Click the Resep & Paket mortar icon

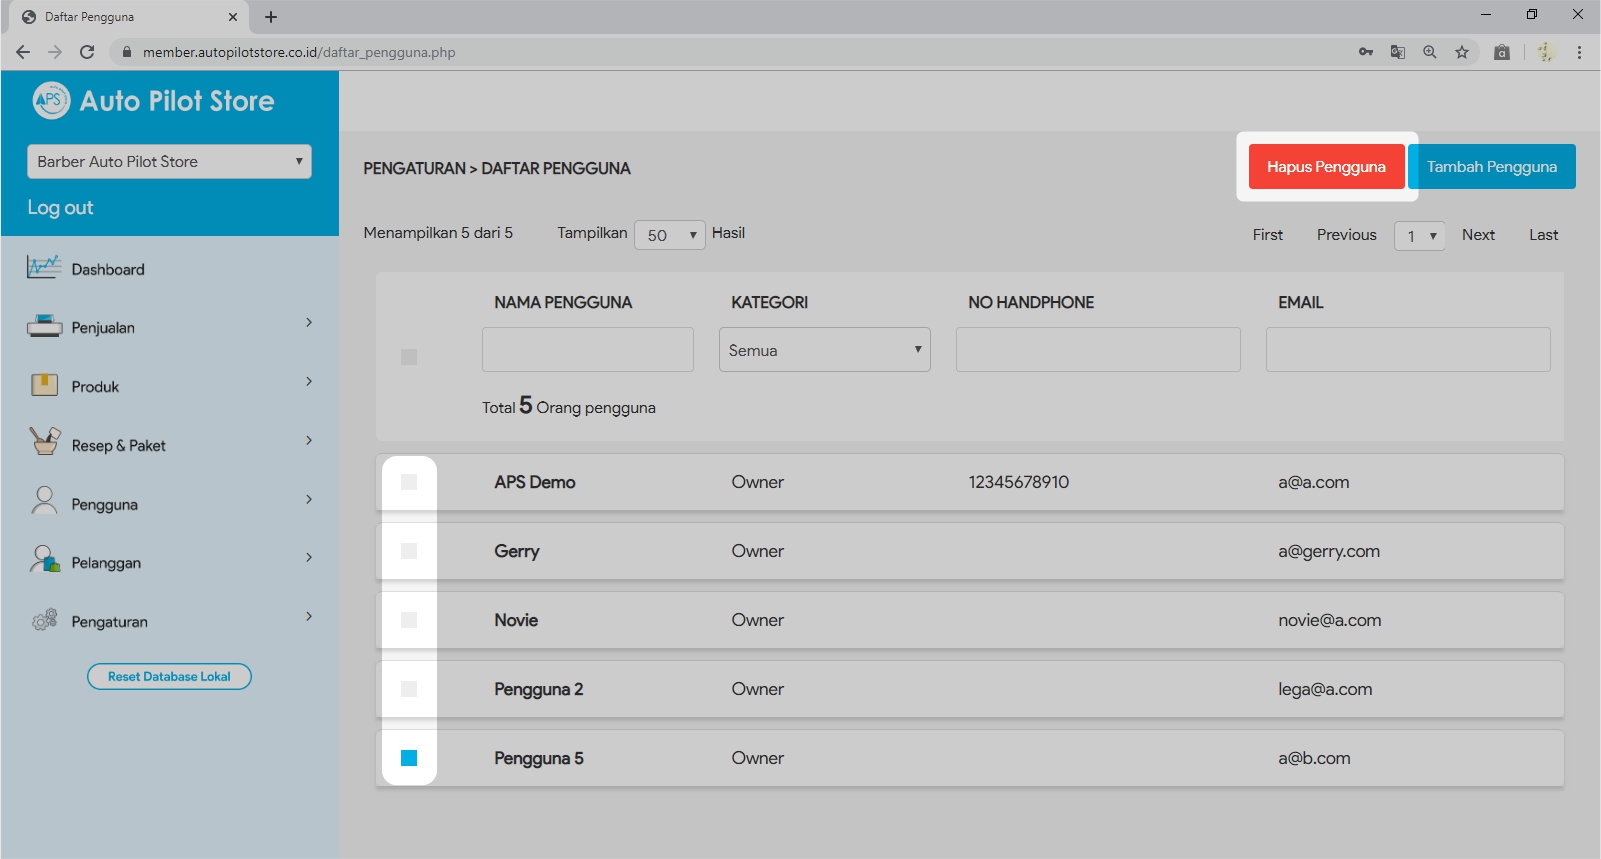coord(44,442)
